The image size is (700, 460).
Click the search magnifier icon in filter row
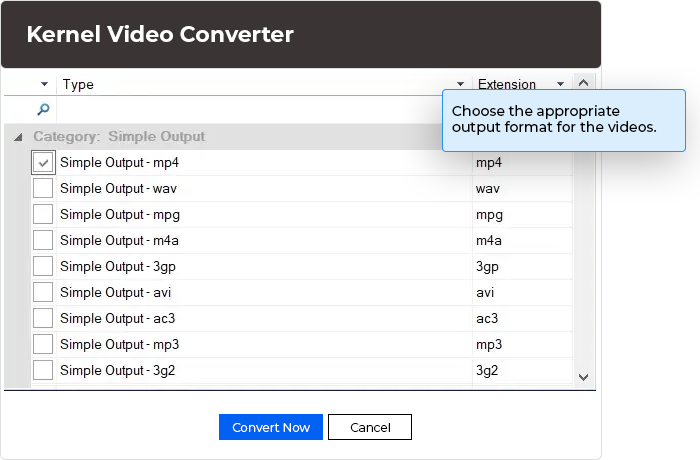(43, 109)
